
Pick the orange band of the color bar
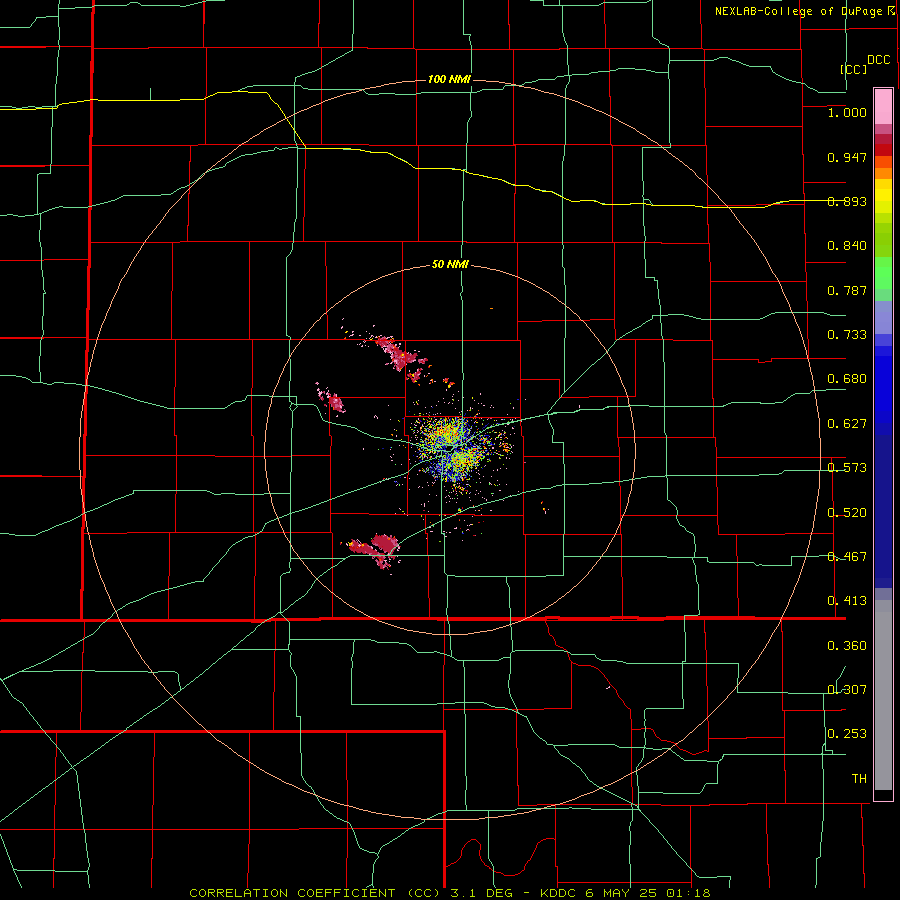click(x=883, y=173)
